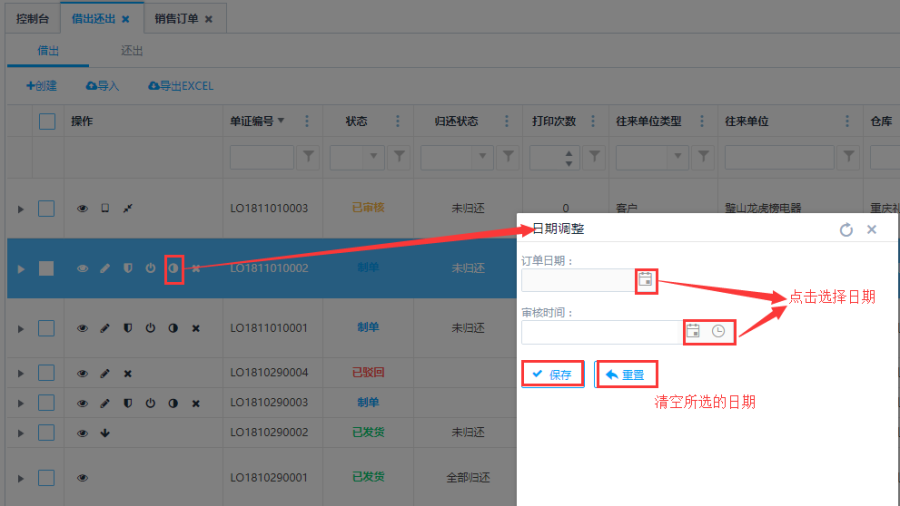Check the row checkbox for LO1811010003
Image resolution: width=900 pixels, height=506 pixels.
click(47, 208)
